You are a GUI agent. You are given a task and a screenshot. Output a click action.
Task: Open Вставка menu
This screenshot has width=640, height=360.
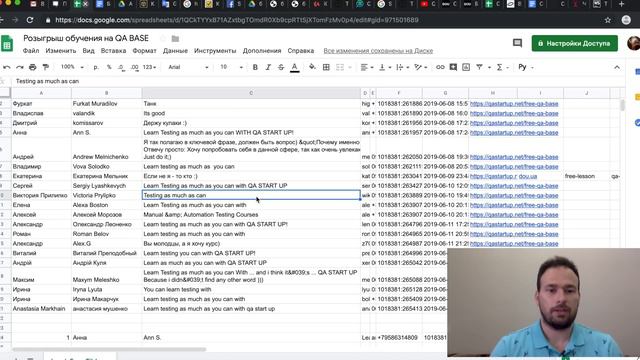pos(113,51)
